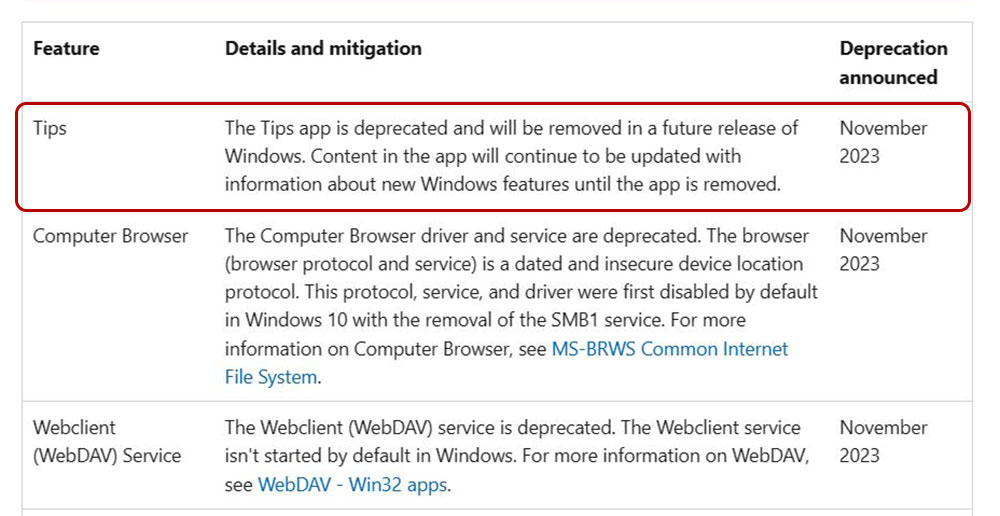Screen dimensions: 1000x516
Task: Click the Webclient service description paragraph
Action: 517,456
